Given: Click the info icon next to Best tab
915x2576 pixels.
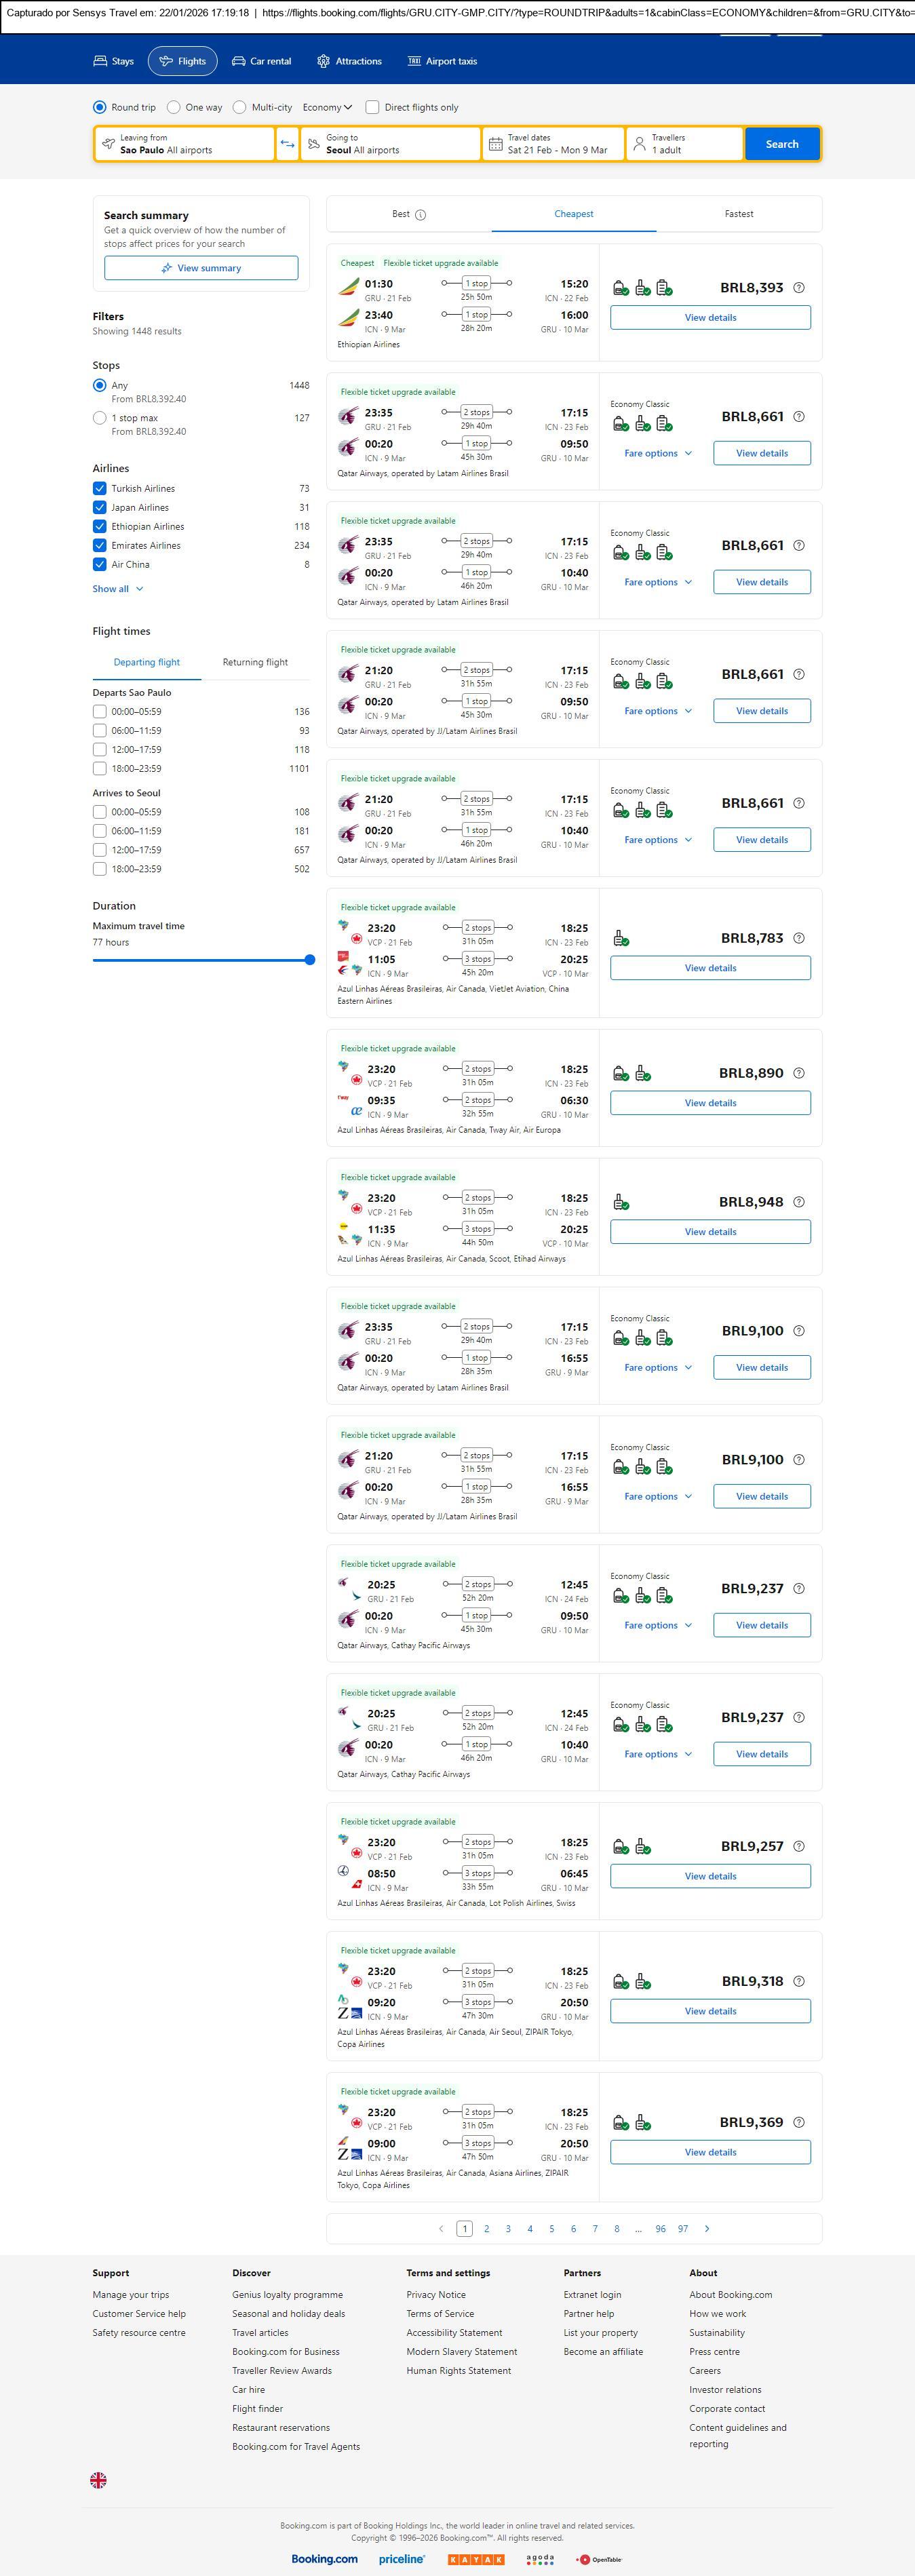Looking at the screenshot, I should pyautogui.click(x=420, y=215).
